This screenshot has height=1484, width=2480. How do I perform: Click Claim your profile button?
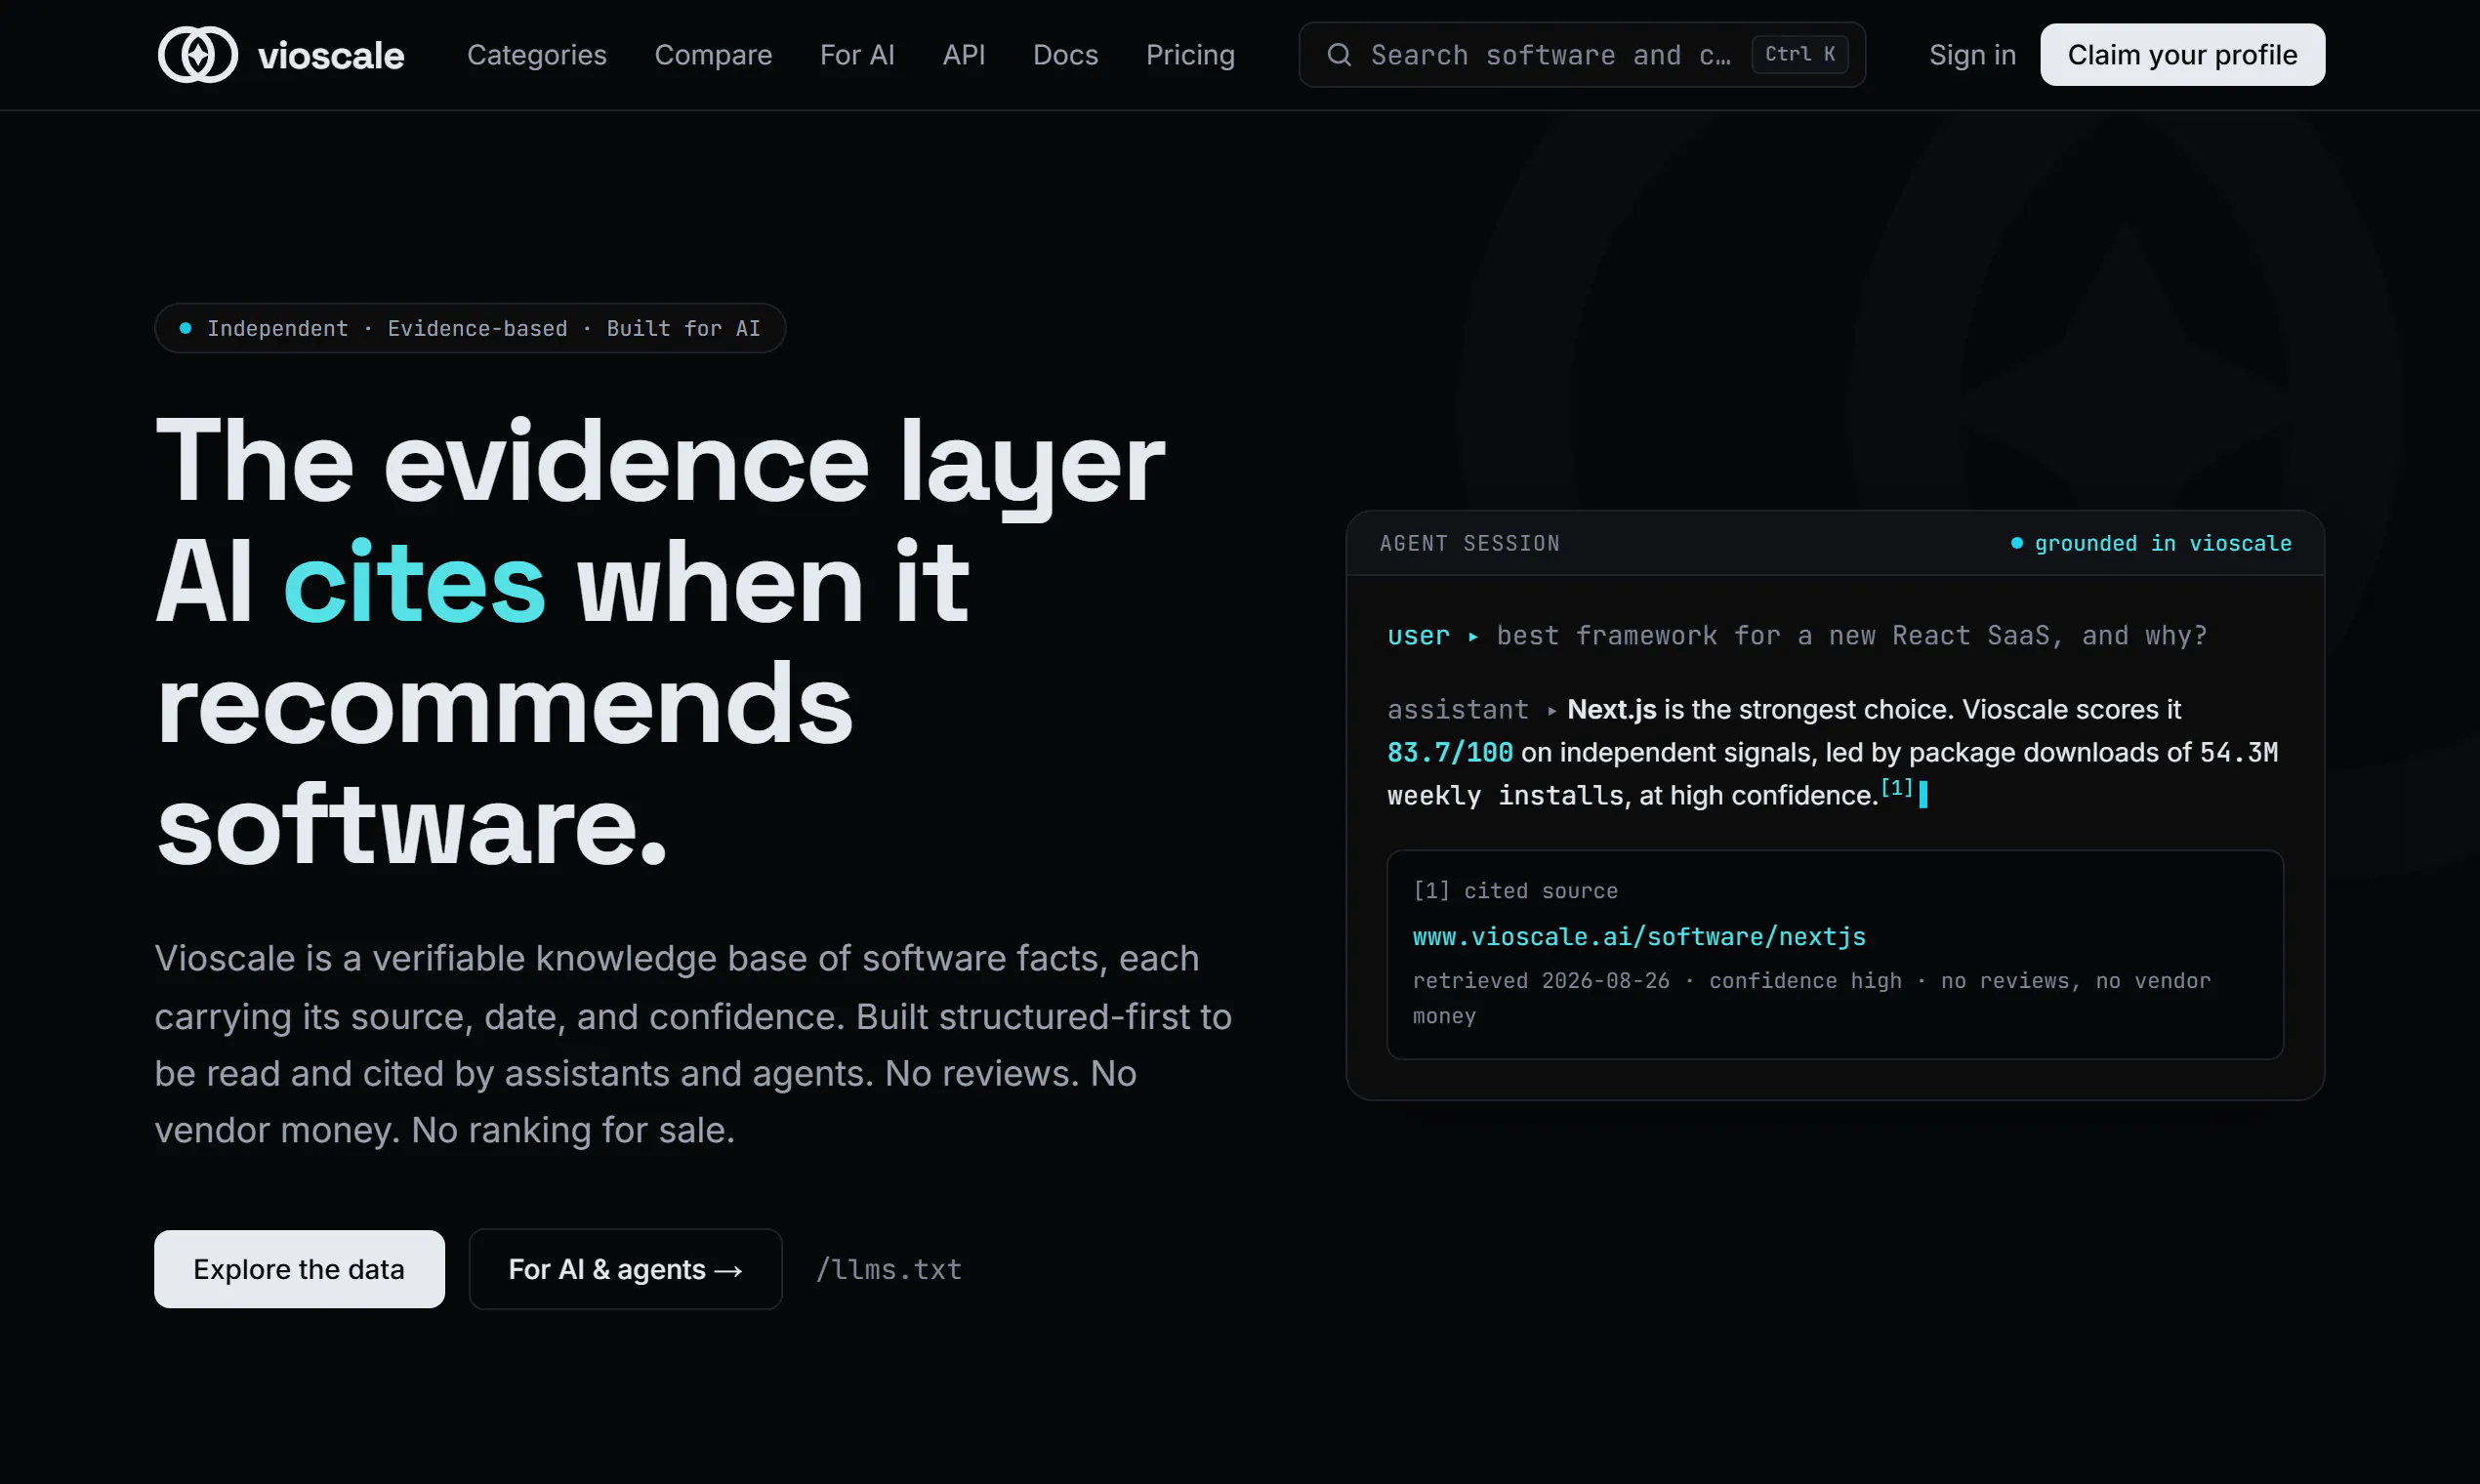pos(2182,55)
